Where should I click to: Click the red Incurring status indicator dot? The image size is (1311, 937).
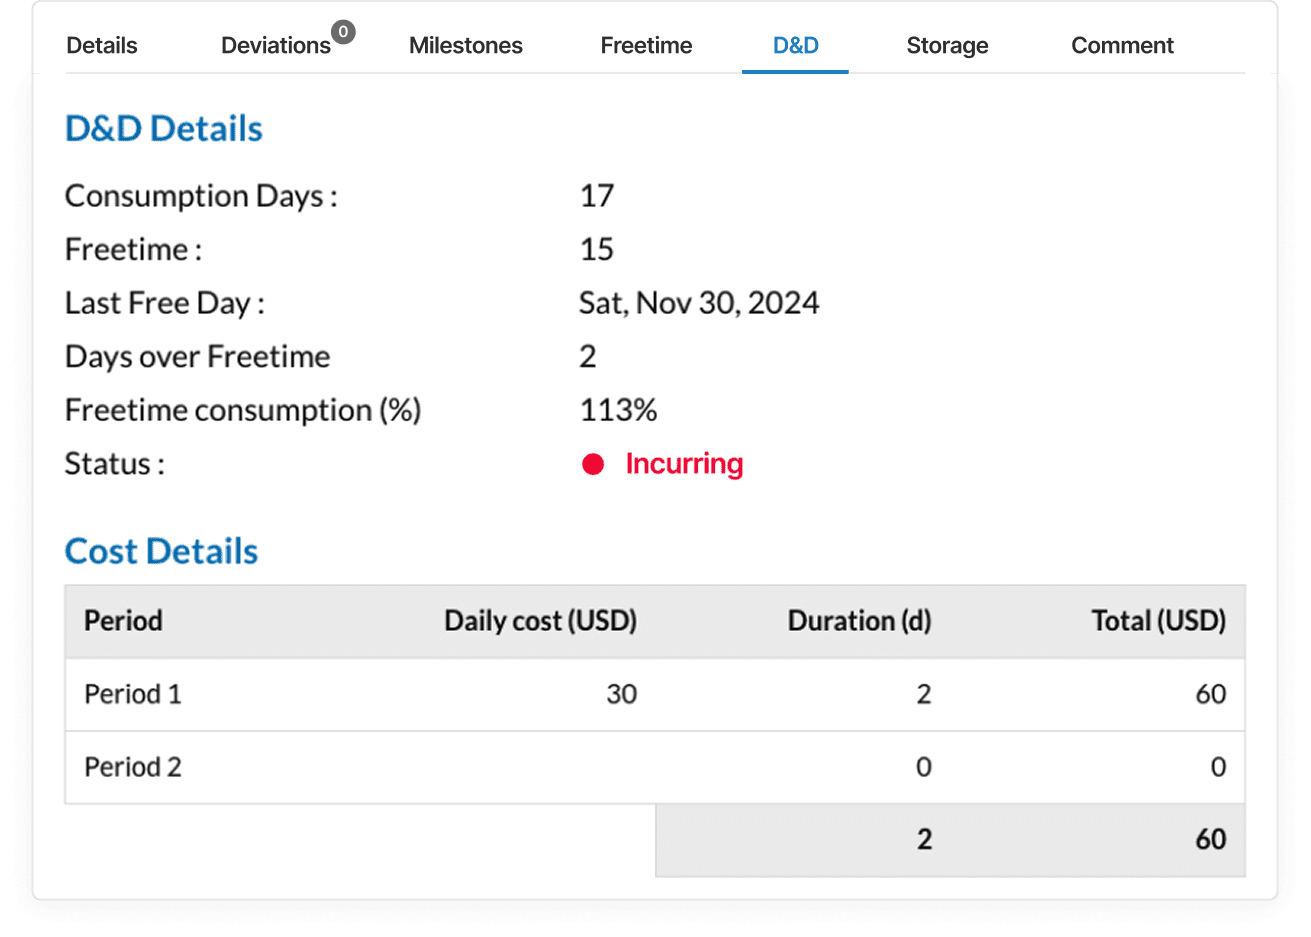click(x=595, y=463)
